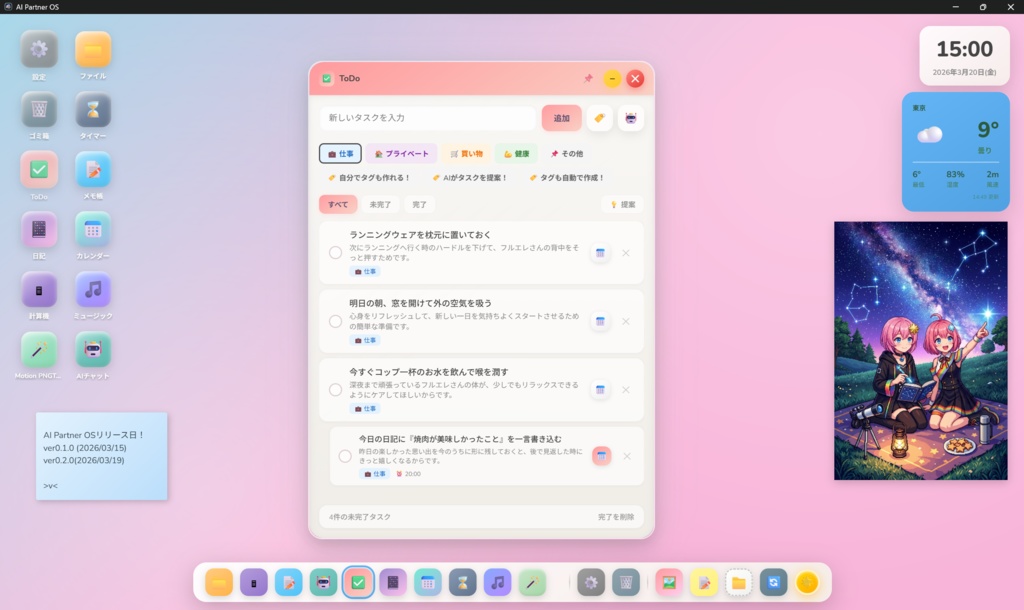Click the pink icon on the 日記 task row
Image resolution: width=1024 pixels, height=610 pixels.
tap(600, 455)
